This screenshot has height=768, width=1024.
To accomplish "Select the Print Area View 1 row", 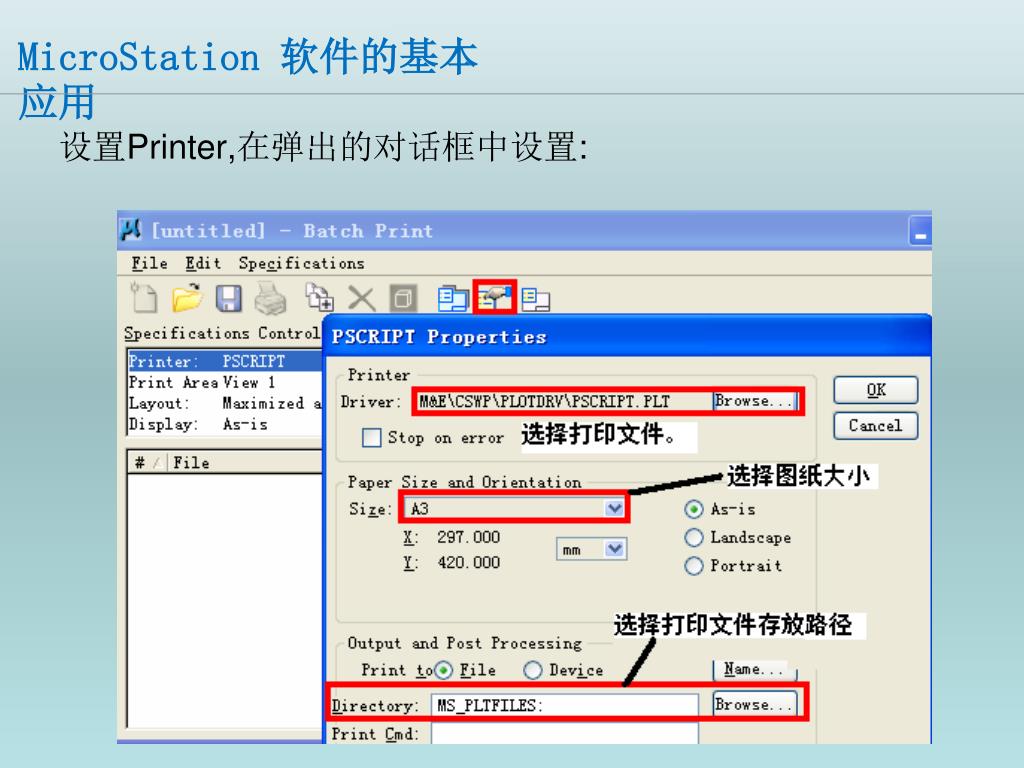I will coord(225,382).
